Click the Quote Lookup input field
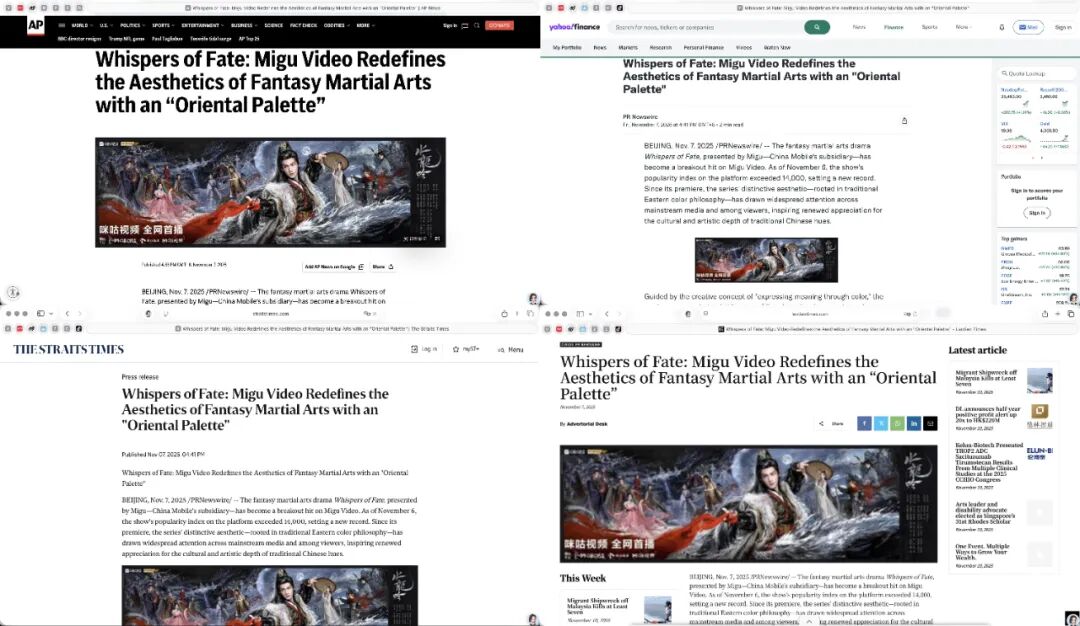 (x=1038, y=73)
